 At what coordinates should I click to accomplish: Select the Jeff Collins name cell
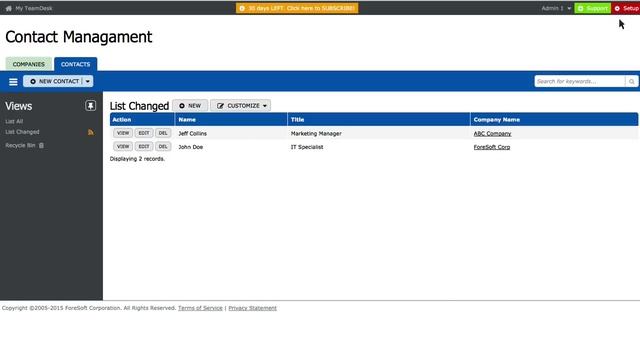tap(193, 133)
